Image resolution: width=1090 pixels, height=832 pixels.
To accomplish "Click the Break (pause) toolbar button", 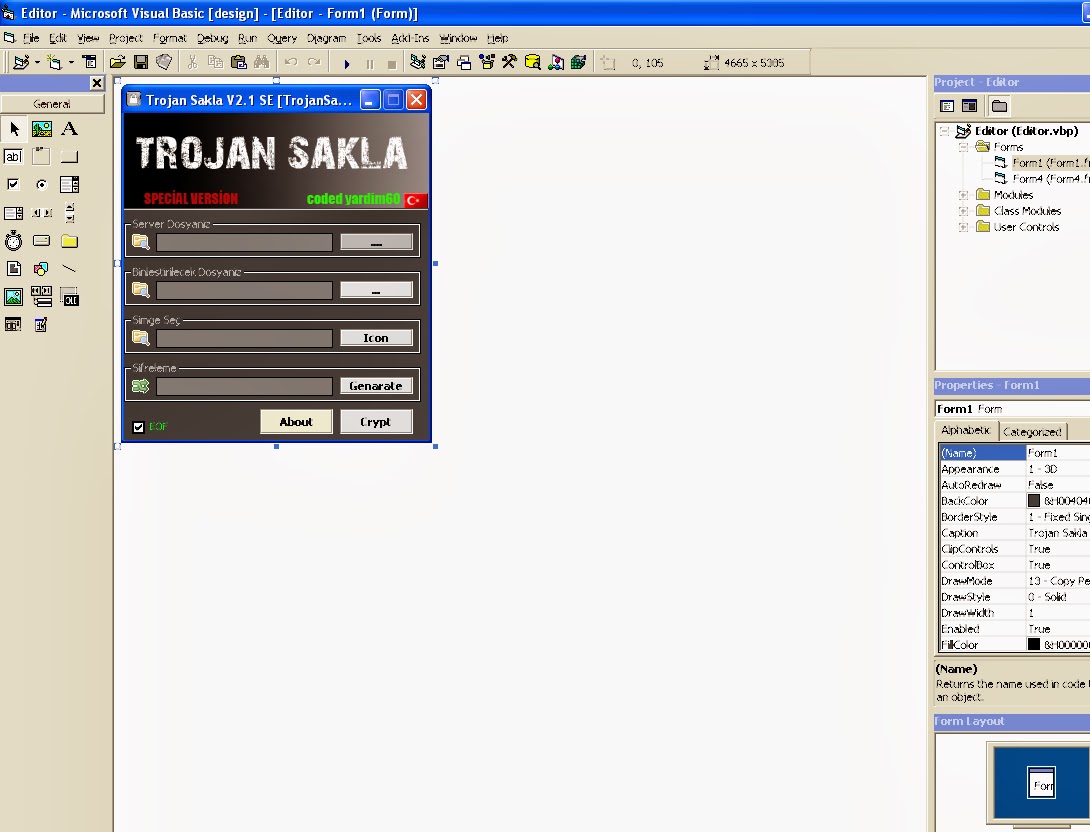I will pos(370,63).
